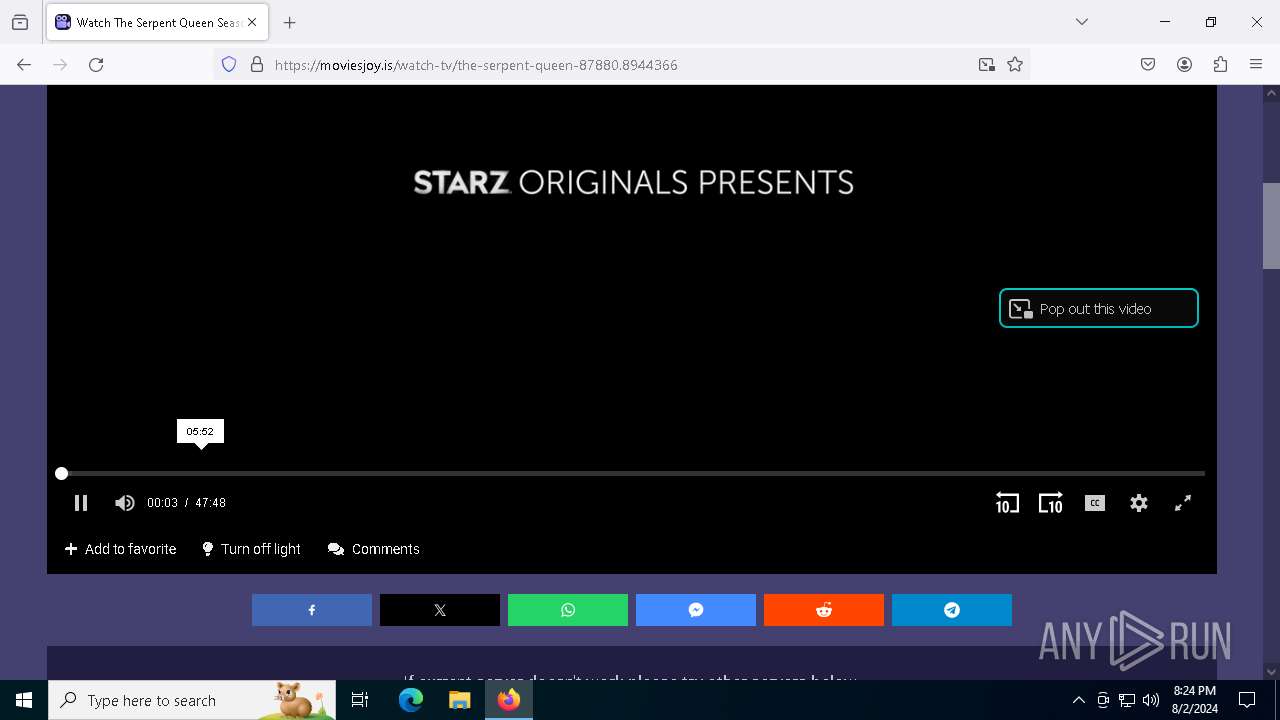
Task: Rewind the video 10 seconds
Action: [1007, 503]
